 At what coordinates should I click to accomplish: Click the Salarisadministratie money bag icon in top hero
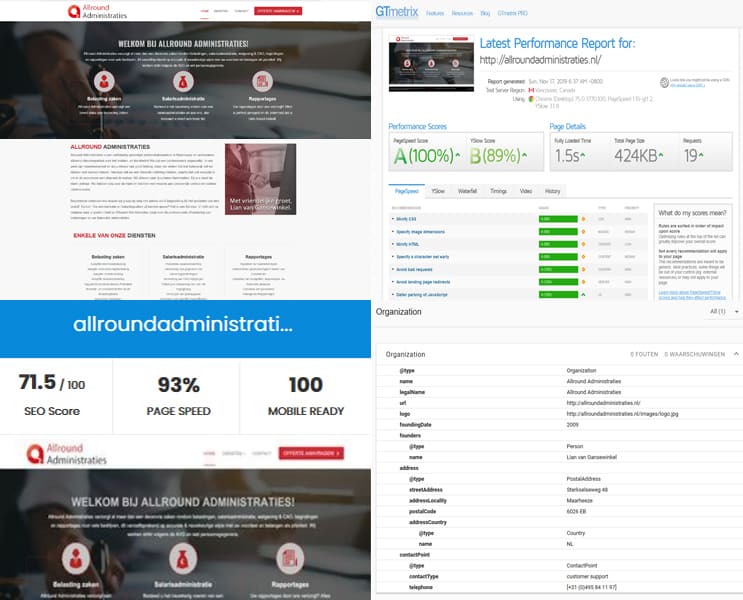coord(183,82)
